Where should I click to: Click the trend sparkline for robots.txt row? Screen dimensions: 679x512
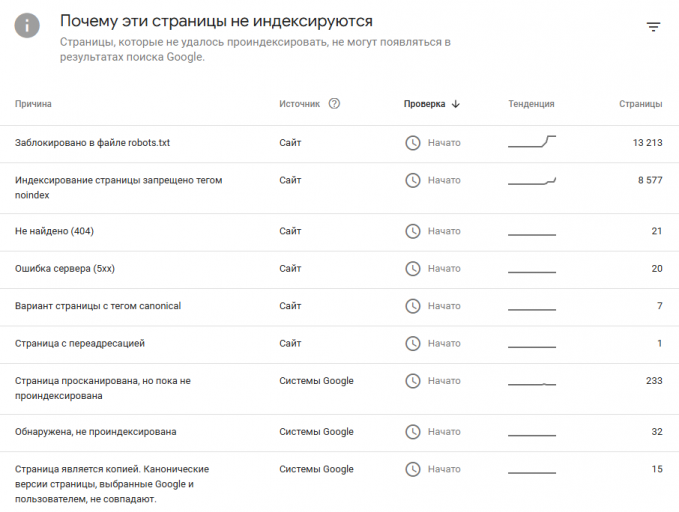coord(532,142)
